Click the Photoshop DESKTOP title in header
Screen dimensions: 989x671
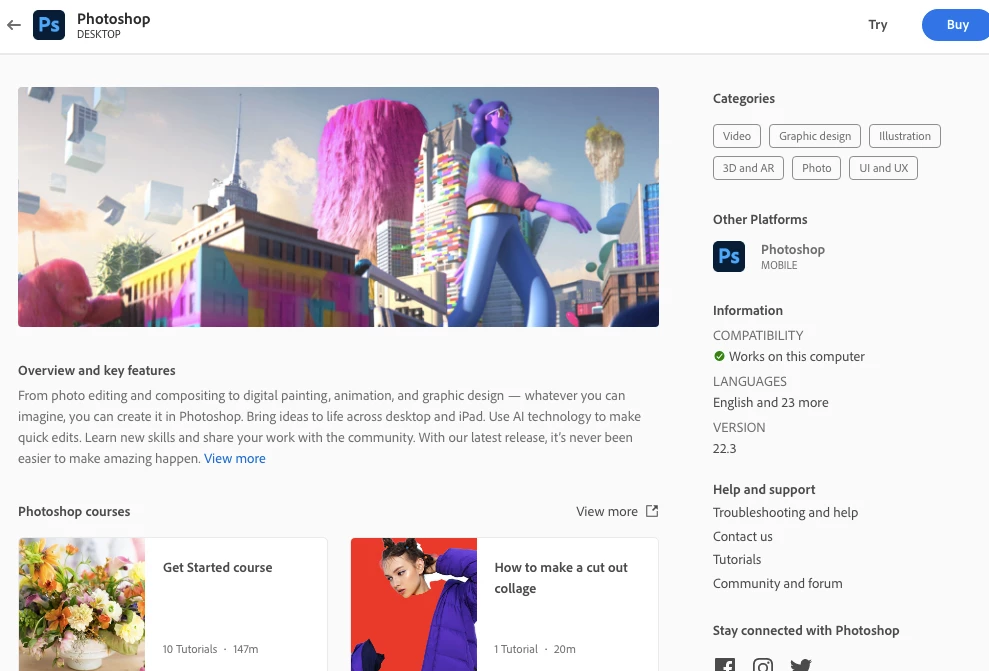click(x=114, y=25)
